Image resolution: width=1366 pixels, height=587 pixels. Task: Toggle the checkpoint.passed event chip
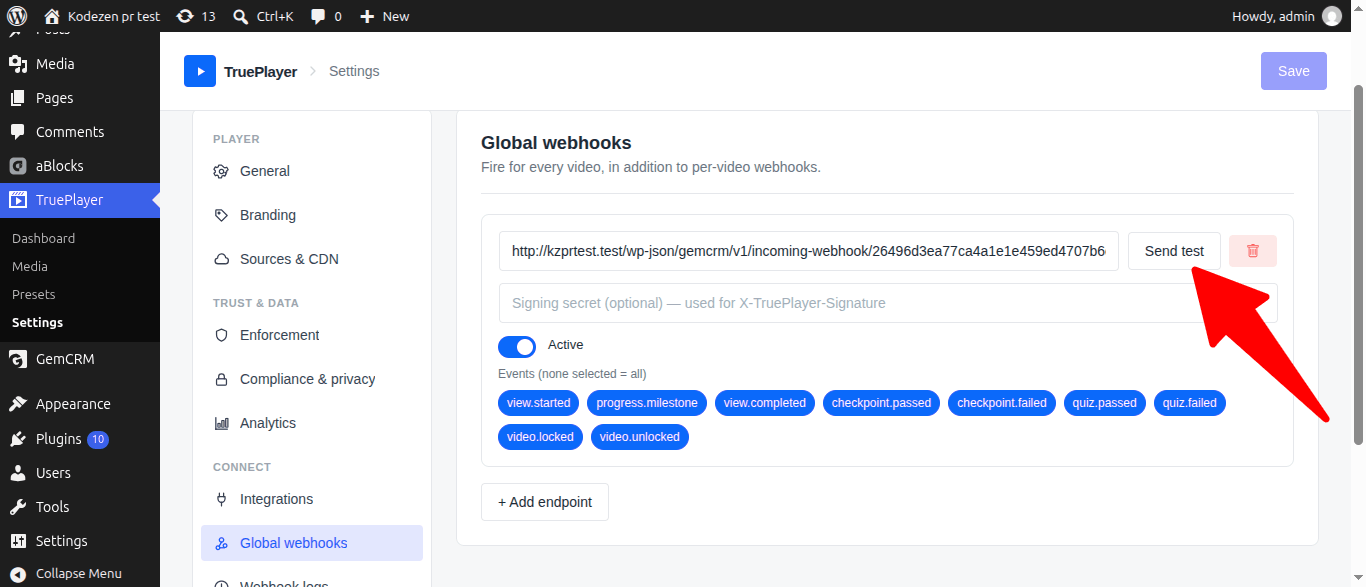[882, 403]
